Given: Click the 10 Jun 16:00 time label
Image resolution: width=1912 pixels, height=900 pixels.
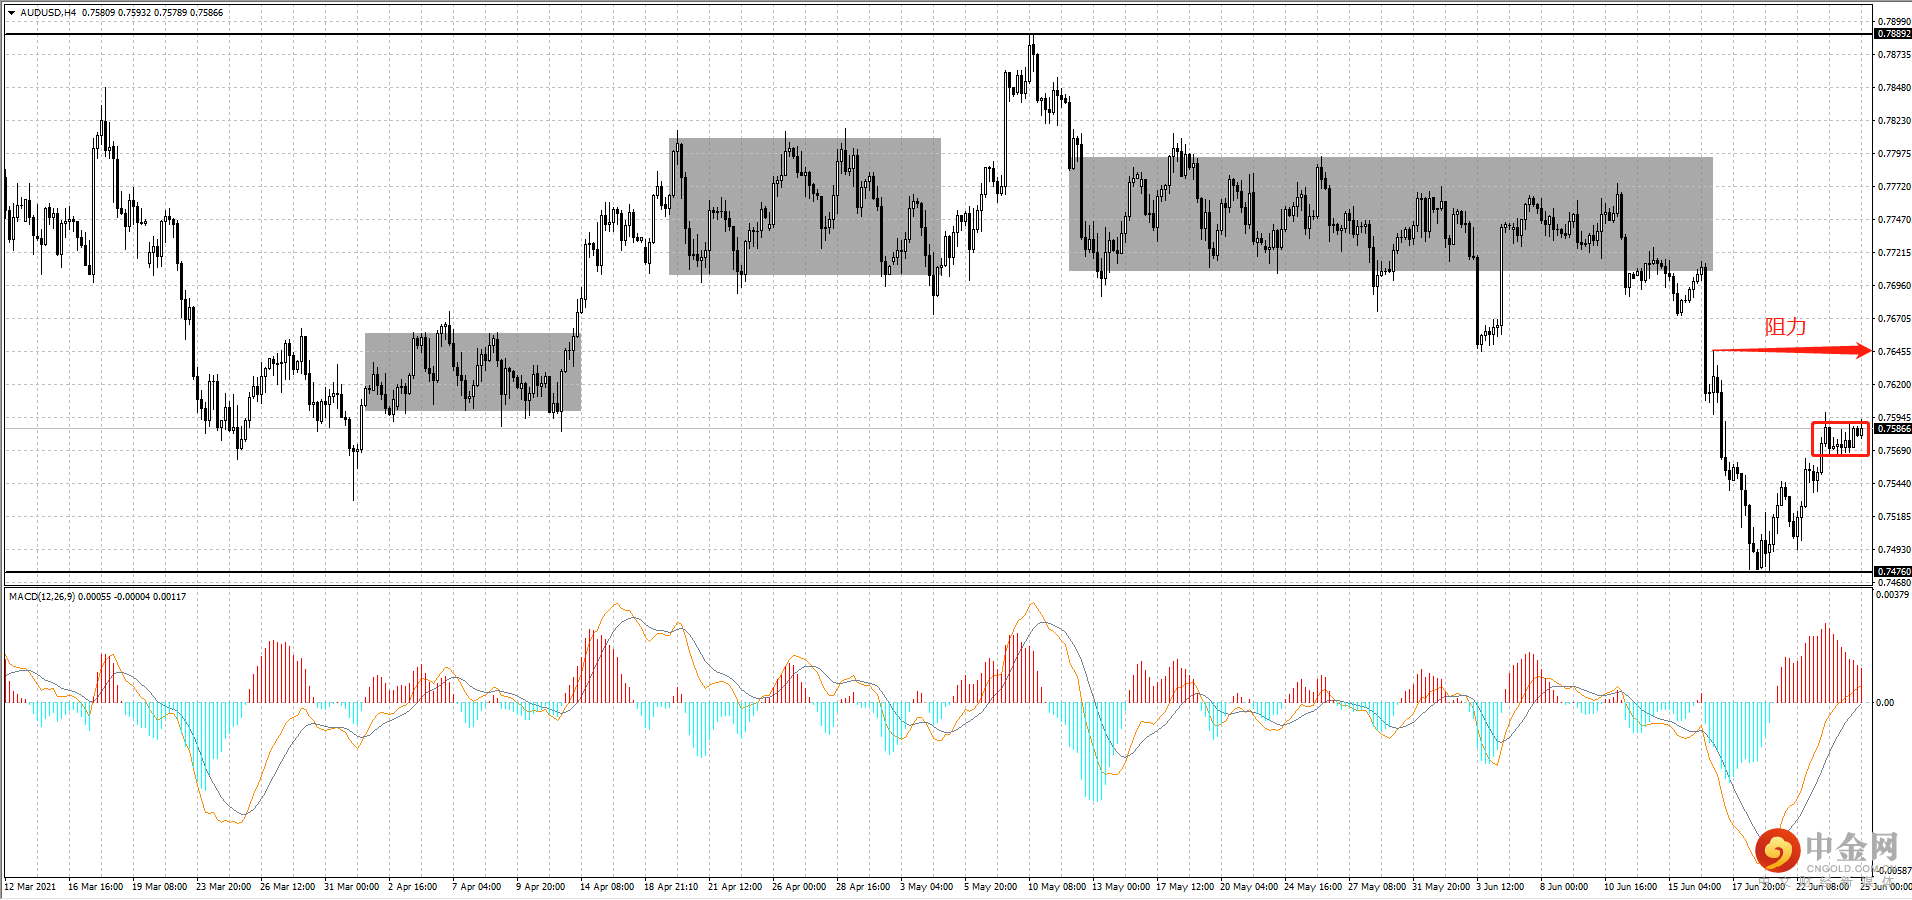Looking at the screenshot, I should [x=1631, y=887].
